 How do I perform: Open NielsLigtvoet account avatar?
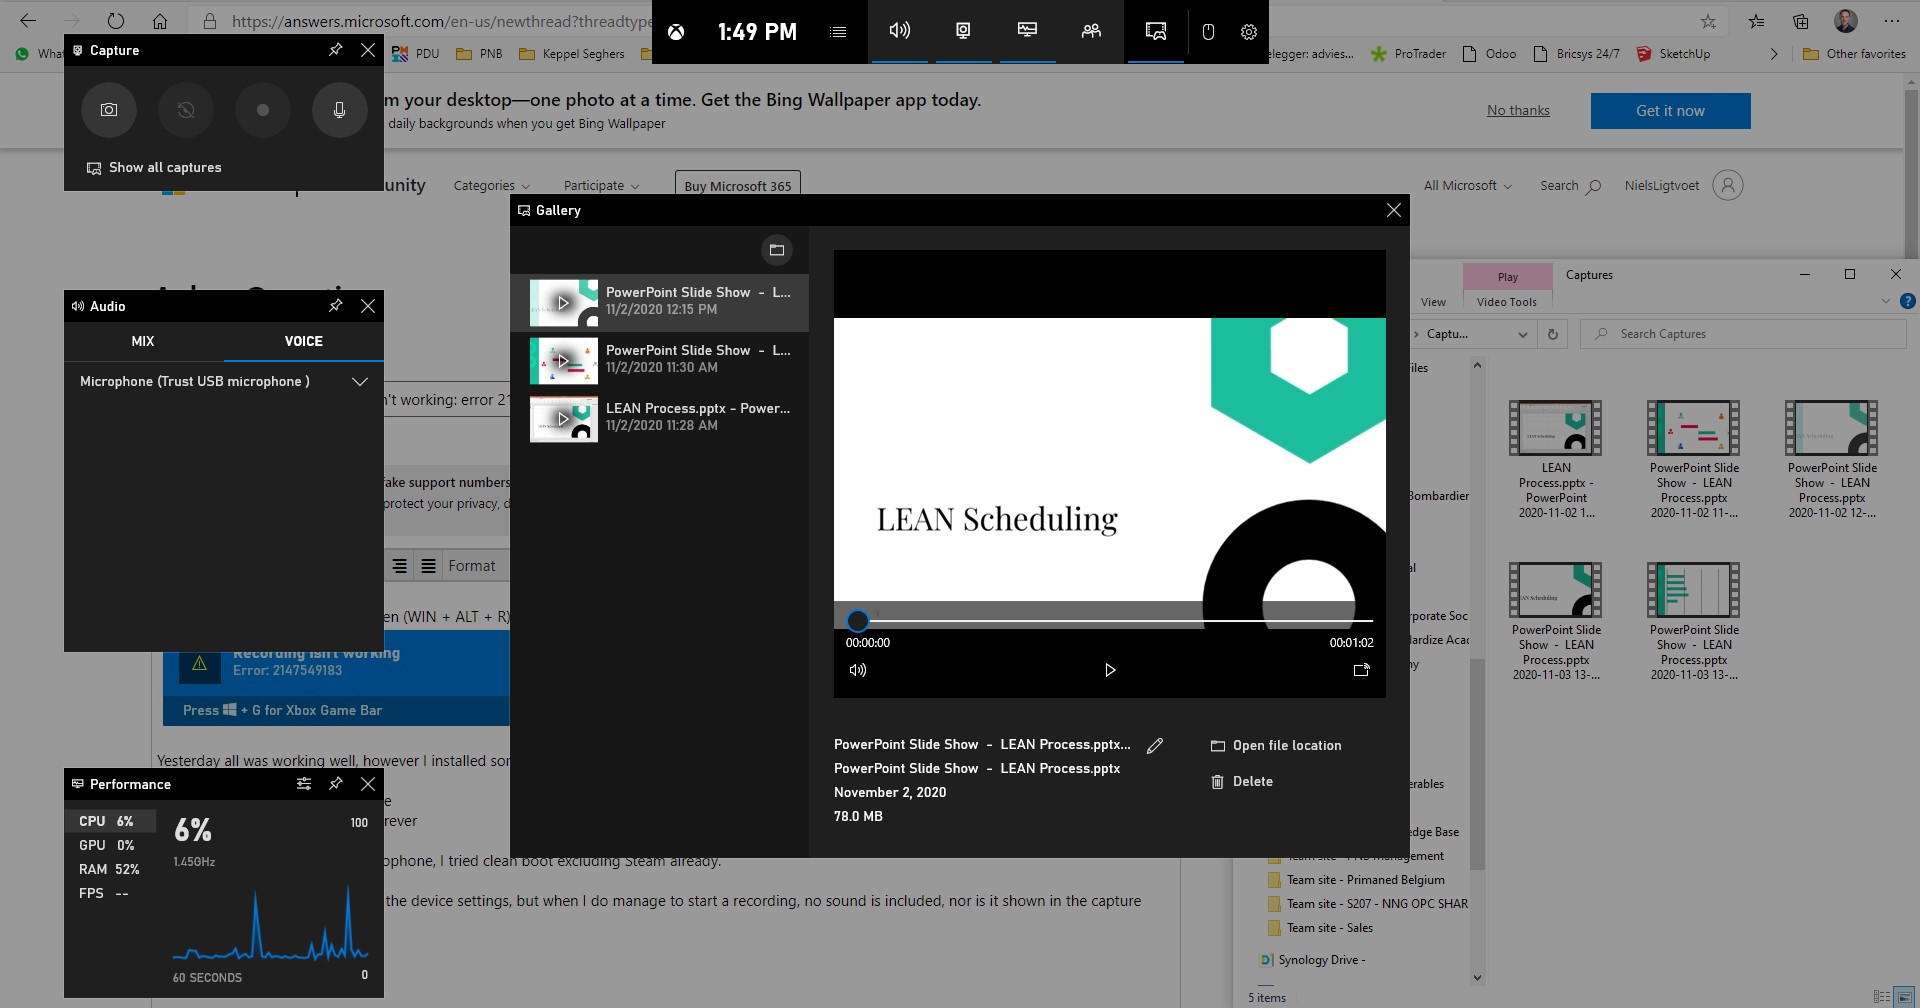pos(1728,185)
